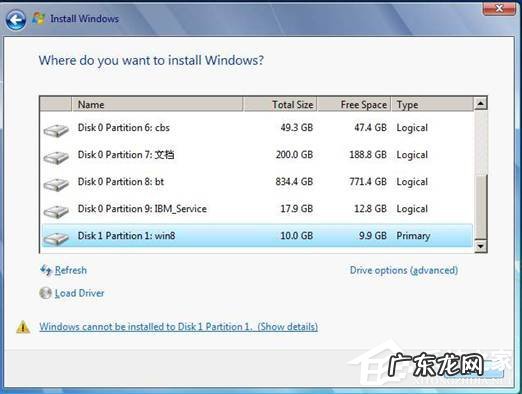Click the 771.4 GB free space value
This screenshot has height=394, width=522.
coord(368,182)
